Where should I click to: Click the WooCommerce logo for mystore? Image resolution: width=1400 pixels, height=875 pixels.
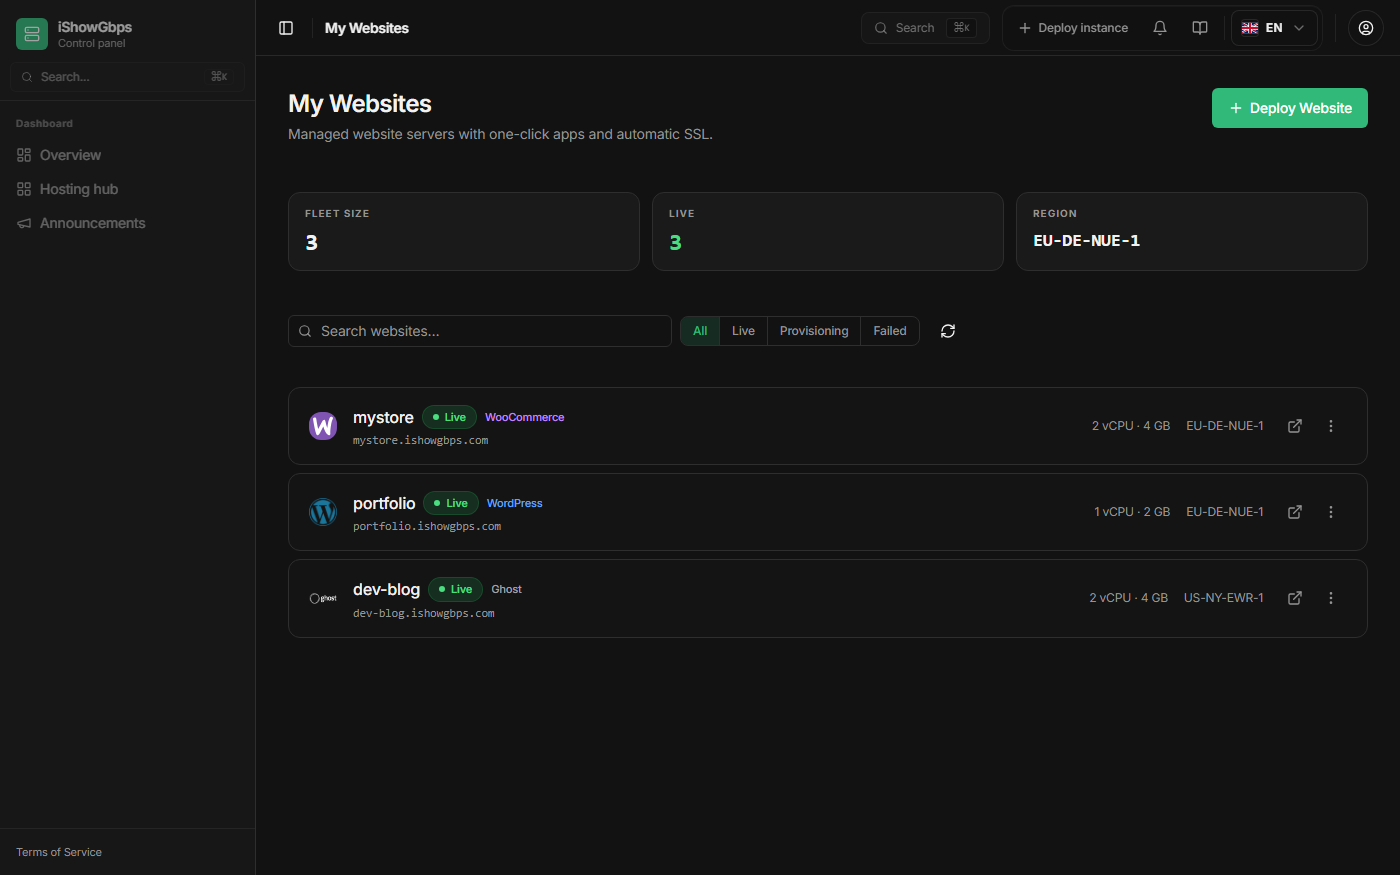click(x=323, y=426)
